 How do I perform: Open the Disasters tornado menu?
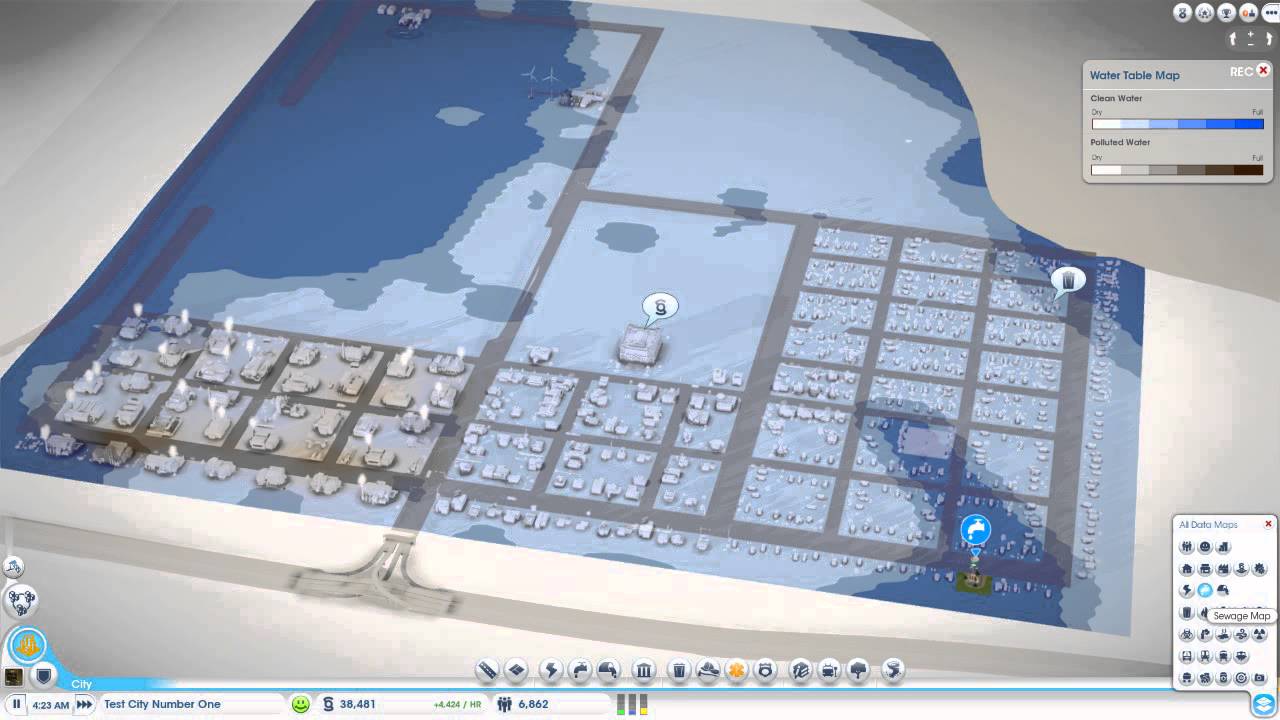tap(894, 670)
